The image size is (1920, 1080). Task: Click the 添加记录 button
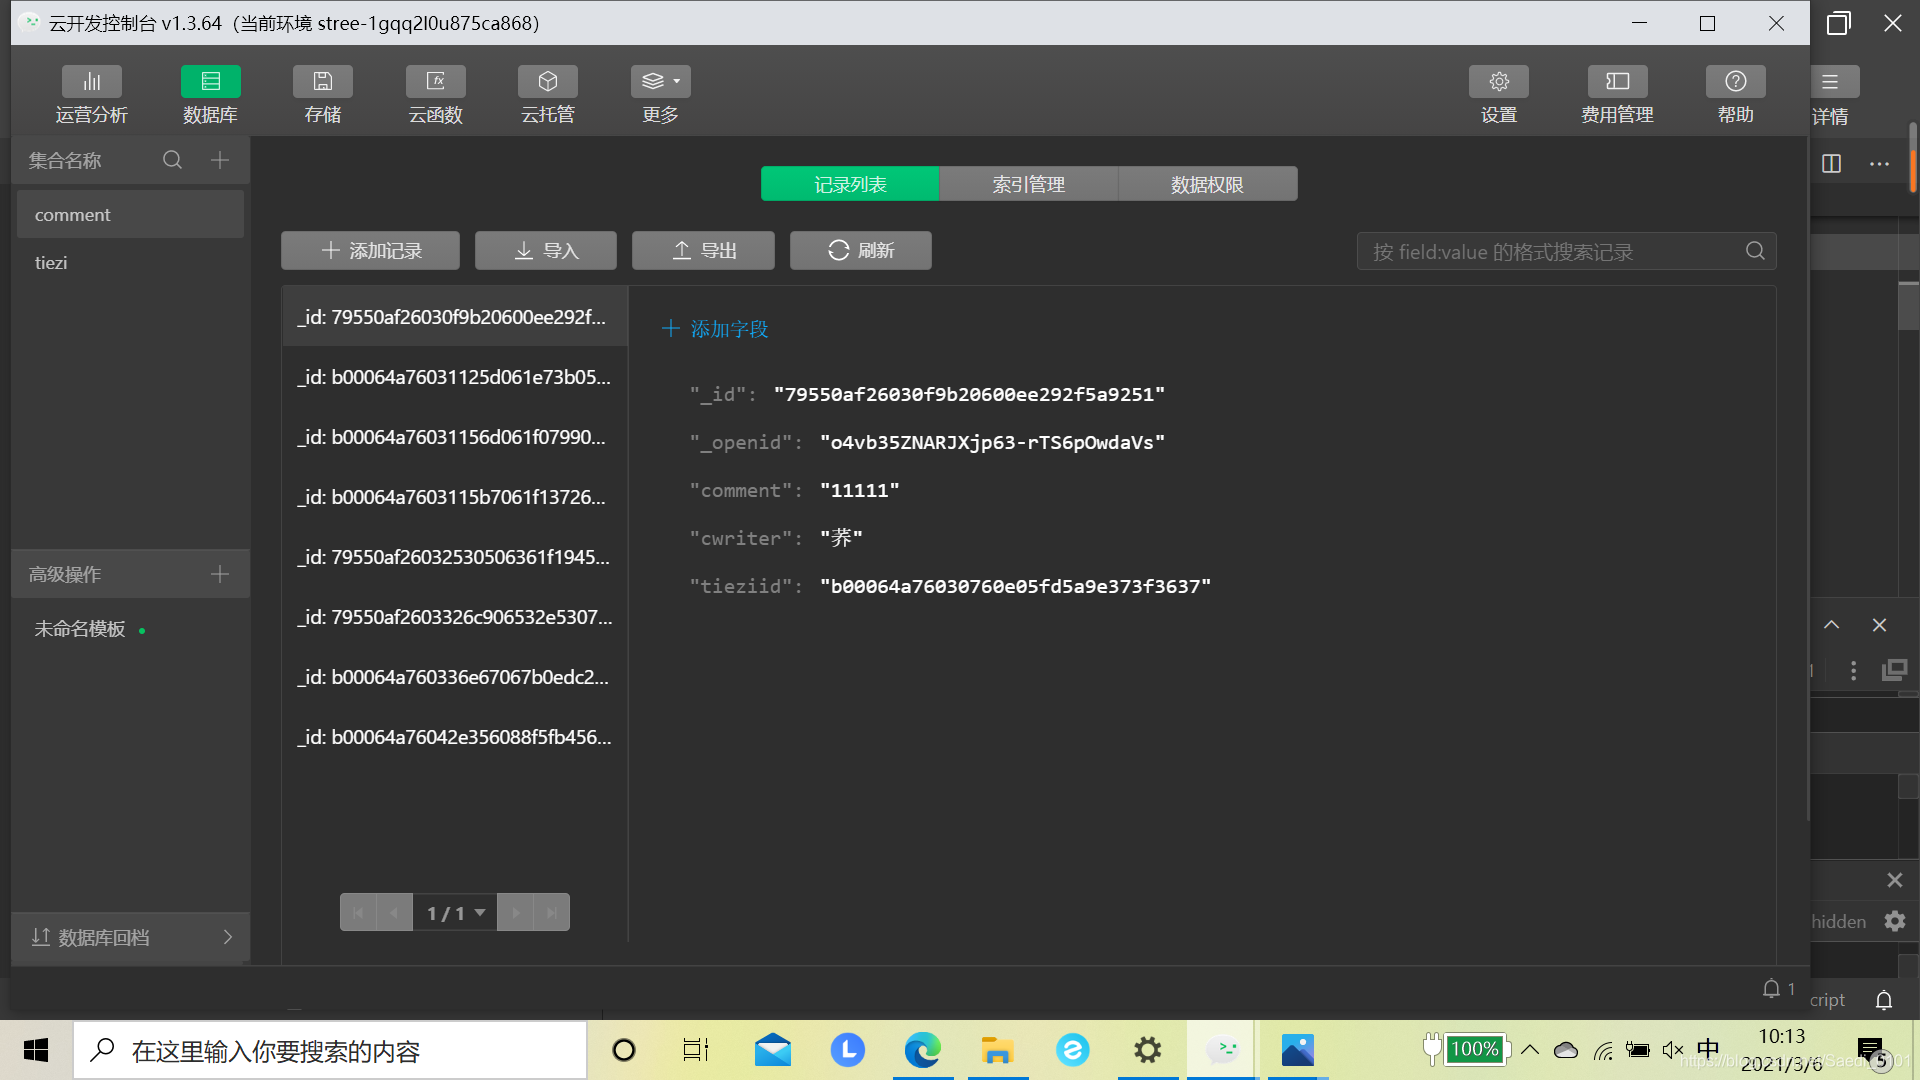[370, 251]
